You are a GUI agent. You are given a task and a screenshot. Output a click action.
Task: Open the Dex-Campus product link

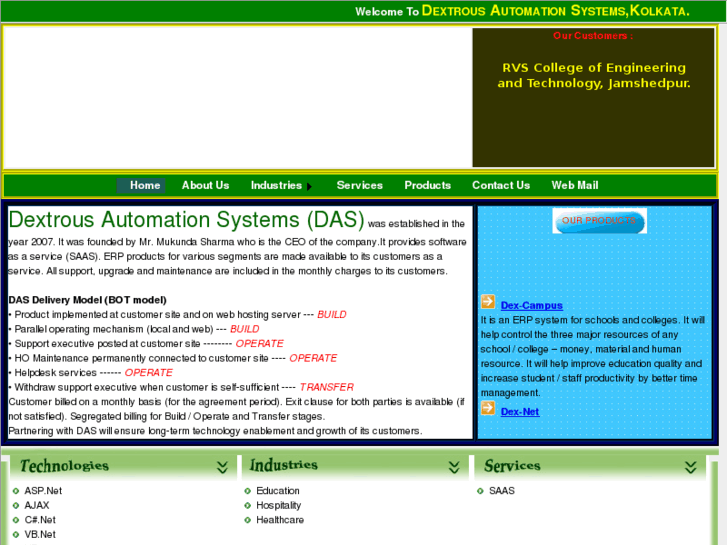532,306
